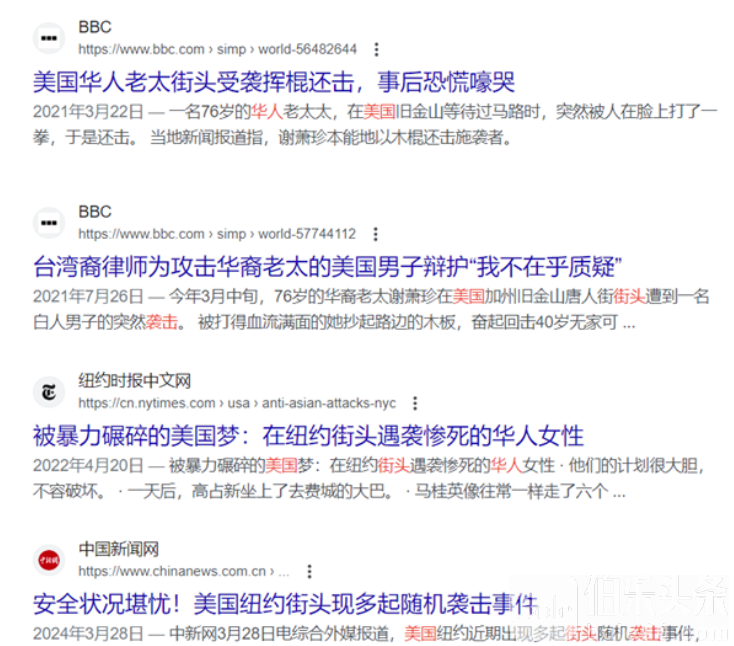Click the cn.nytimes.com breadcrumb URL
Viewport: 734px width, 646px height.
pos(237,403)
